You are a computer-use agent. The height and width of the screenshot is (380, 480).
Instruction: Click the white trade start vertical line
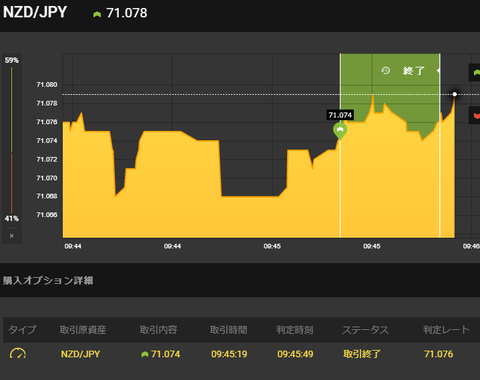click(x=340, y=145)
